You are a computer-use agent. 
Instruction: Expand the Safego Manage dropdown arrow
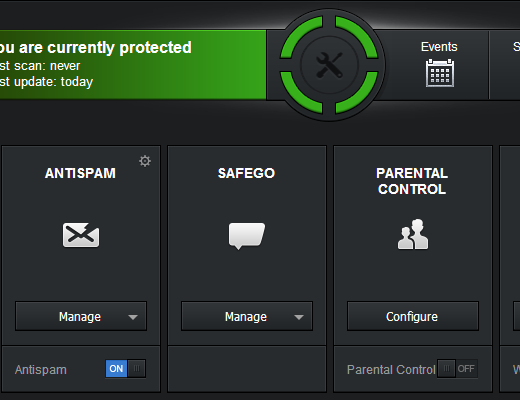tap(299, 317)
